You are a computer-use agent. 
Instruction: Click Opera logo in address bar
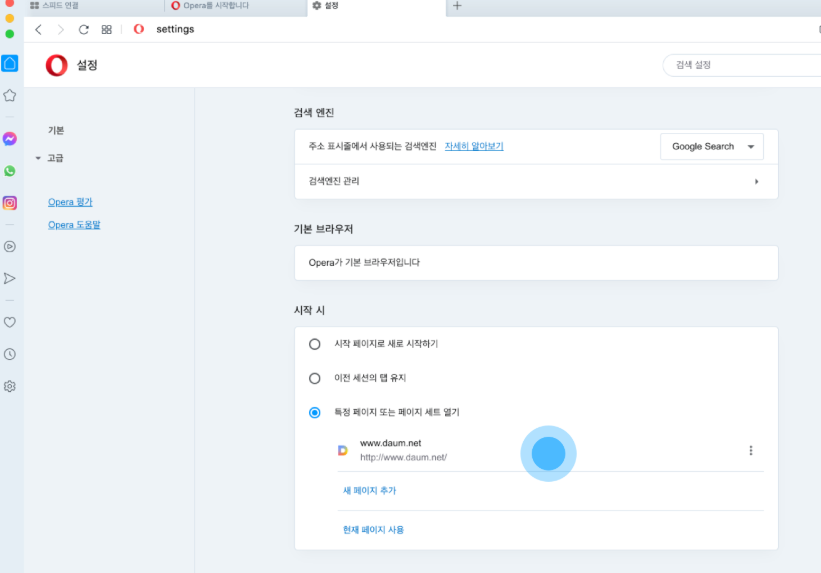[x=139, y=29]
